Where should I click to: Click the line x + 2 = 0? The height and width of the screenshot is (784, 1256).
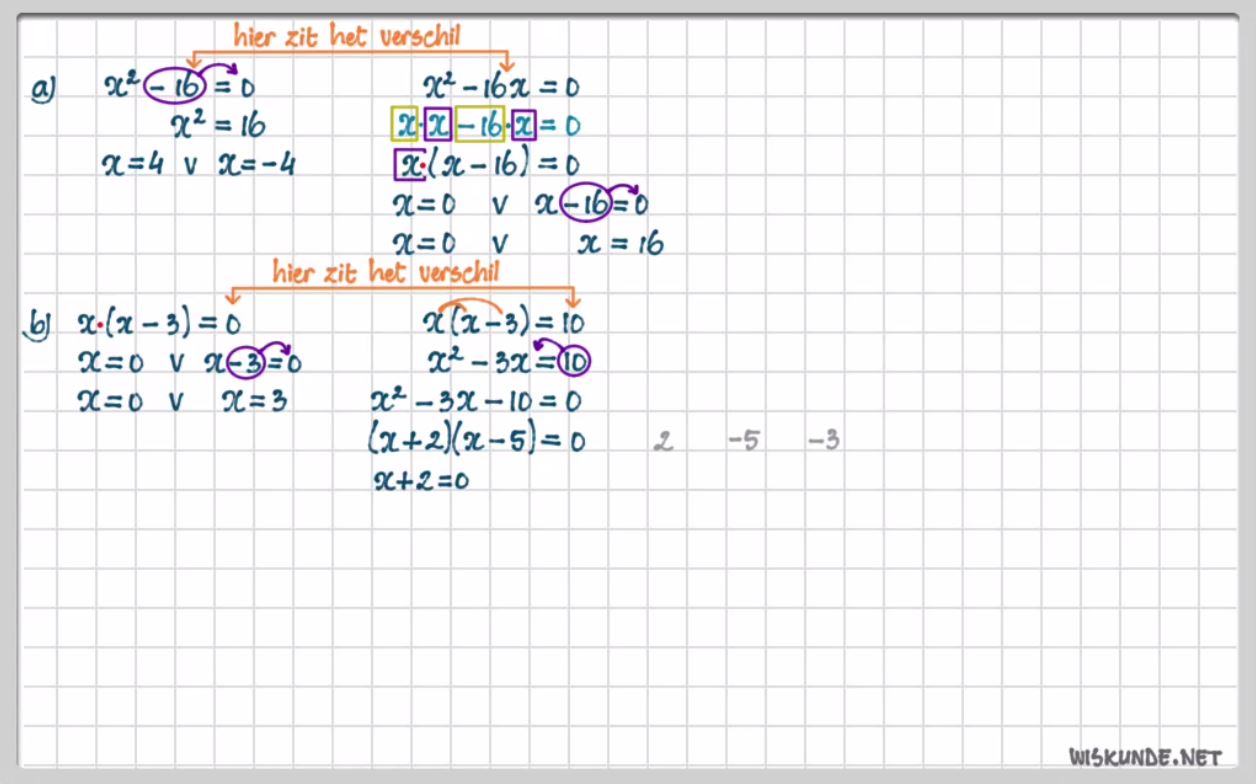[421, 480]
